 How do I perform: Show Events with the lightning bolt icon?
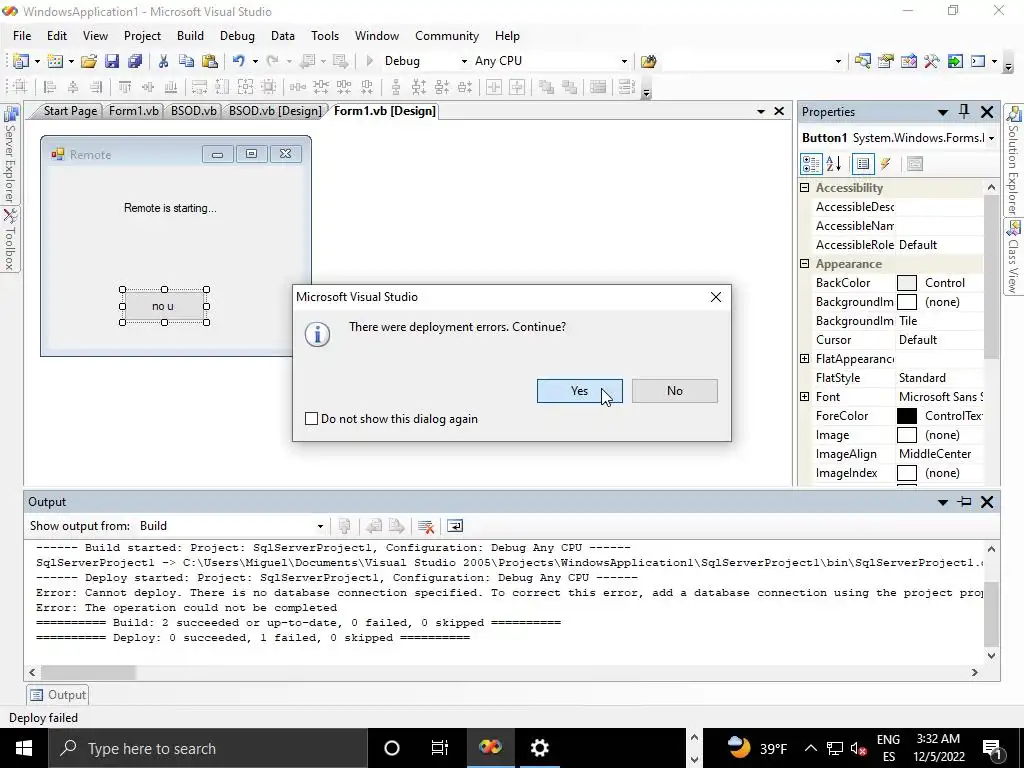click(886, 164)
